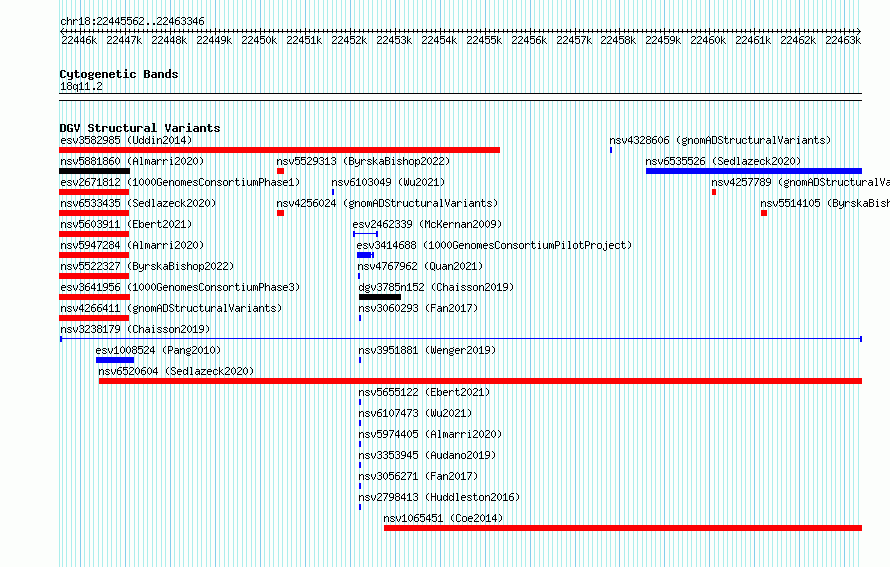Click the 22463k ruler tick label

tap(843, 40)
